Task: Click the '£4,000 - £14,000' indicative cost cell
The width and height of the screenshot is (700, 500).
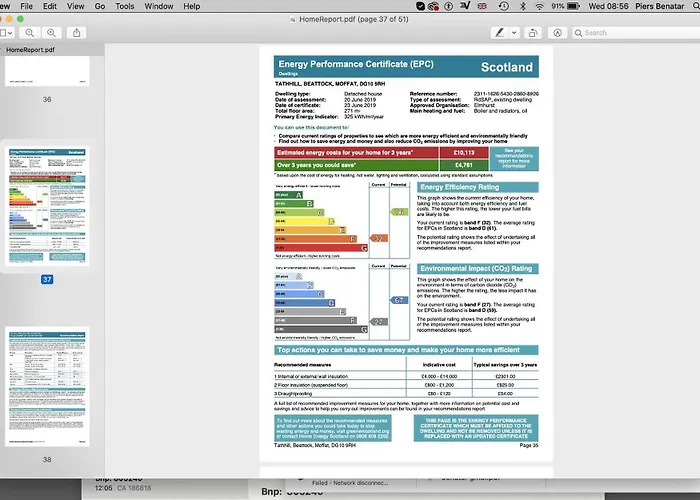Action: 439,376
